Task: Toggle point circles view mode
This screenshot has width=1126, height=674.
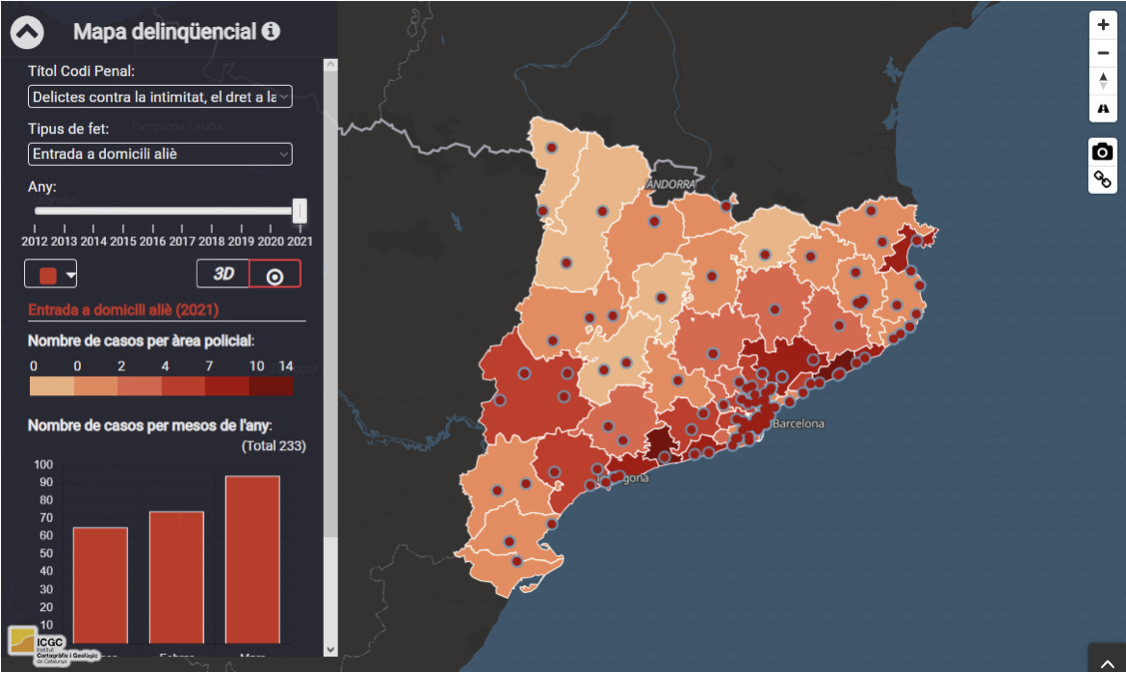Action: (275, 274)
